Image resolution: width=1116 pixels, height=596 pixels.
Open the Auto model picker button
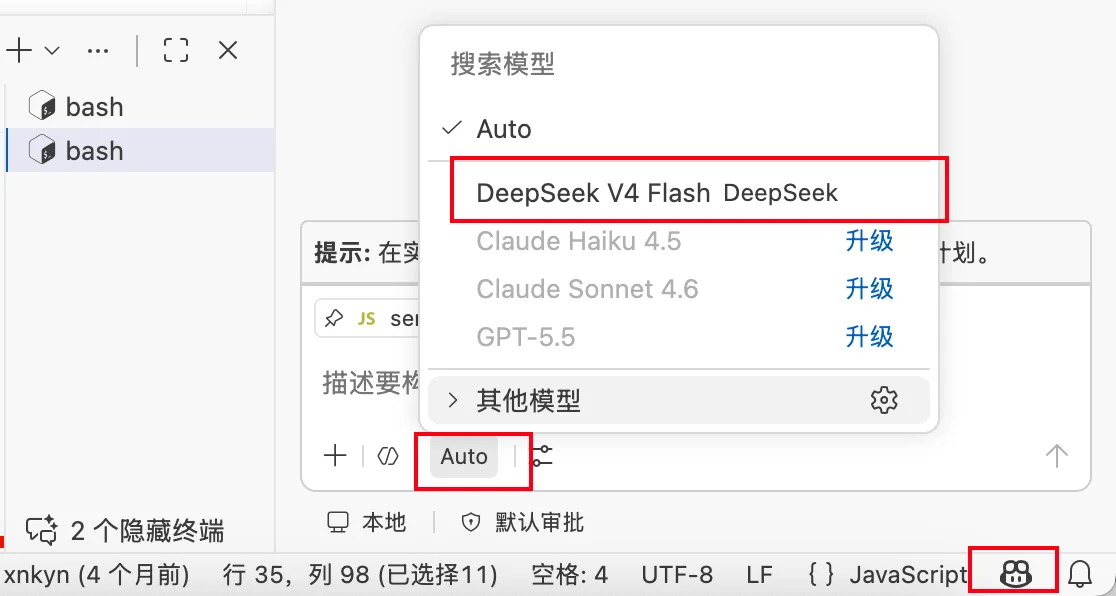(464, 456)
